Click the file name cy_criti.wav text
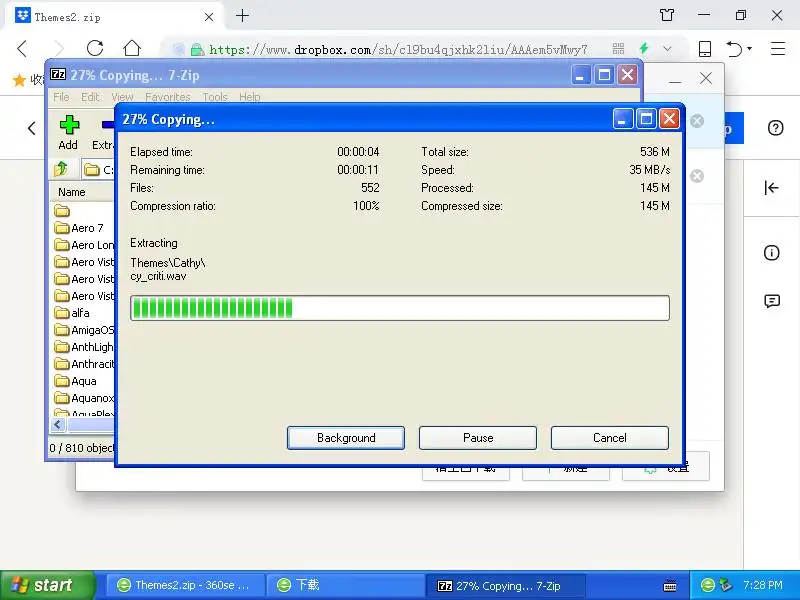Viewport: 800px width, 600px height. tap(158, 277)
